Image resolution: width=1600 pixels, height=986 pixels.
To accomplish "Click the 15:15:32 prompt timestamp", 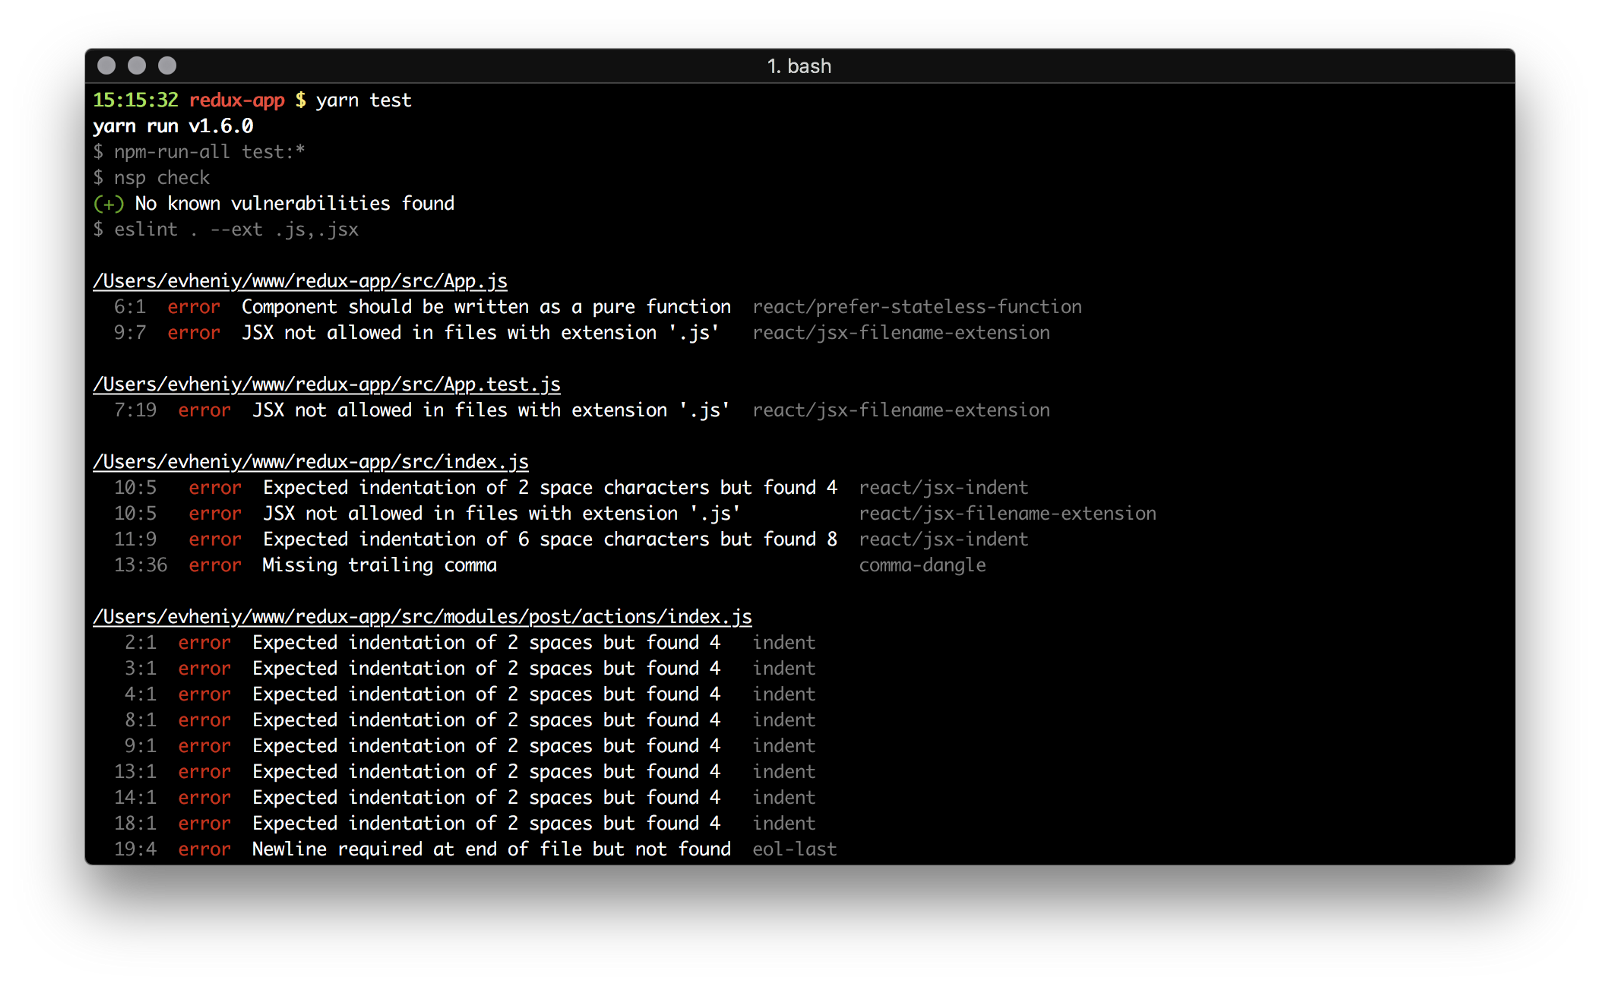I will 135,100.
